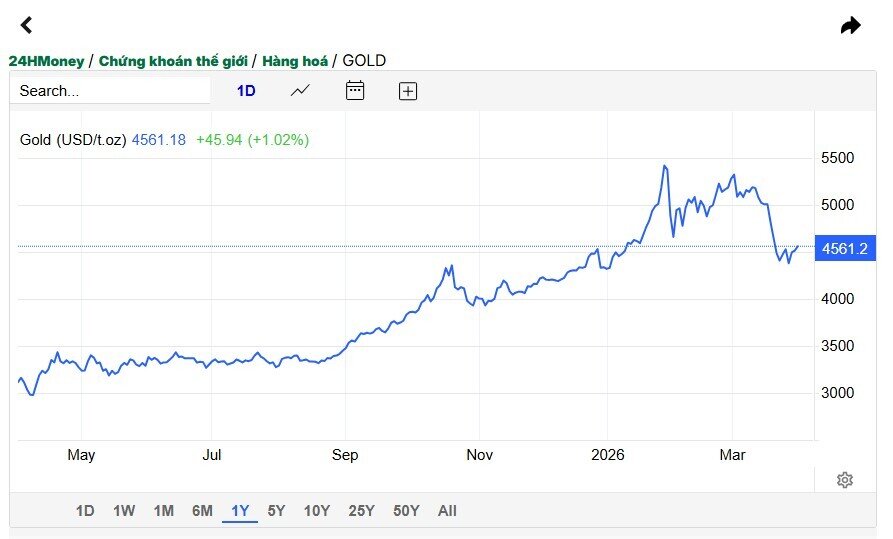Select the 5Y time range tab
The height and width of the screenshot is (539, 893).
click(x=276, y=511)
